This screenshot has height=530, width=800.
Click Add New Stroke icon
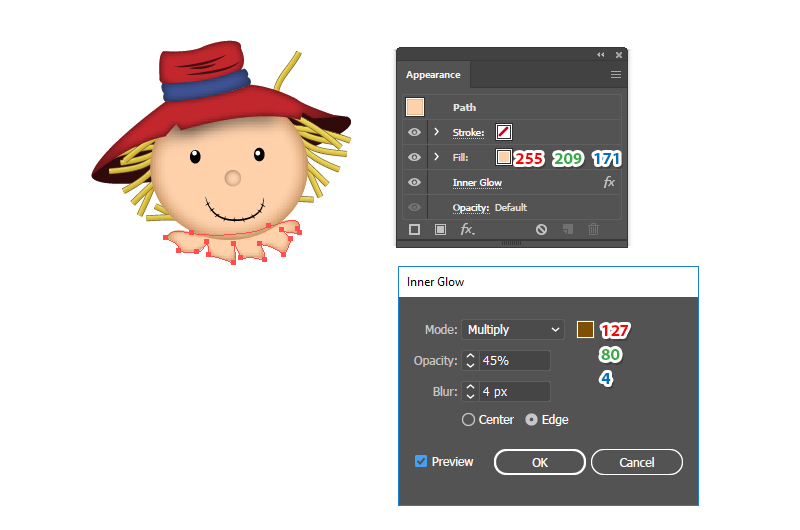click(x=414, y=230)
